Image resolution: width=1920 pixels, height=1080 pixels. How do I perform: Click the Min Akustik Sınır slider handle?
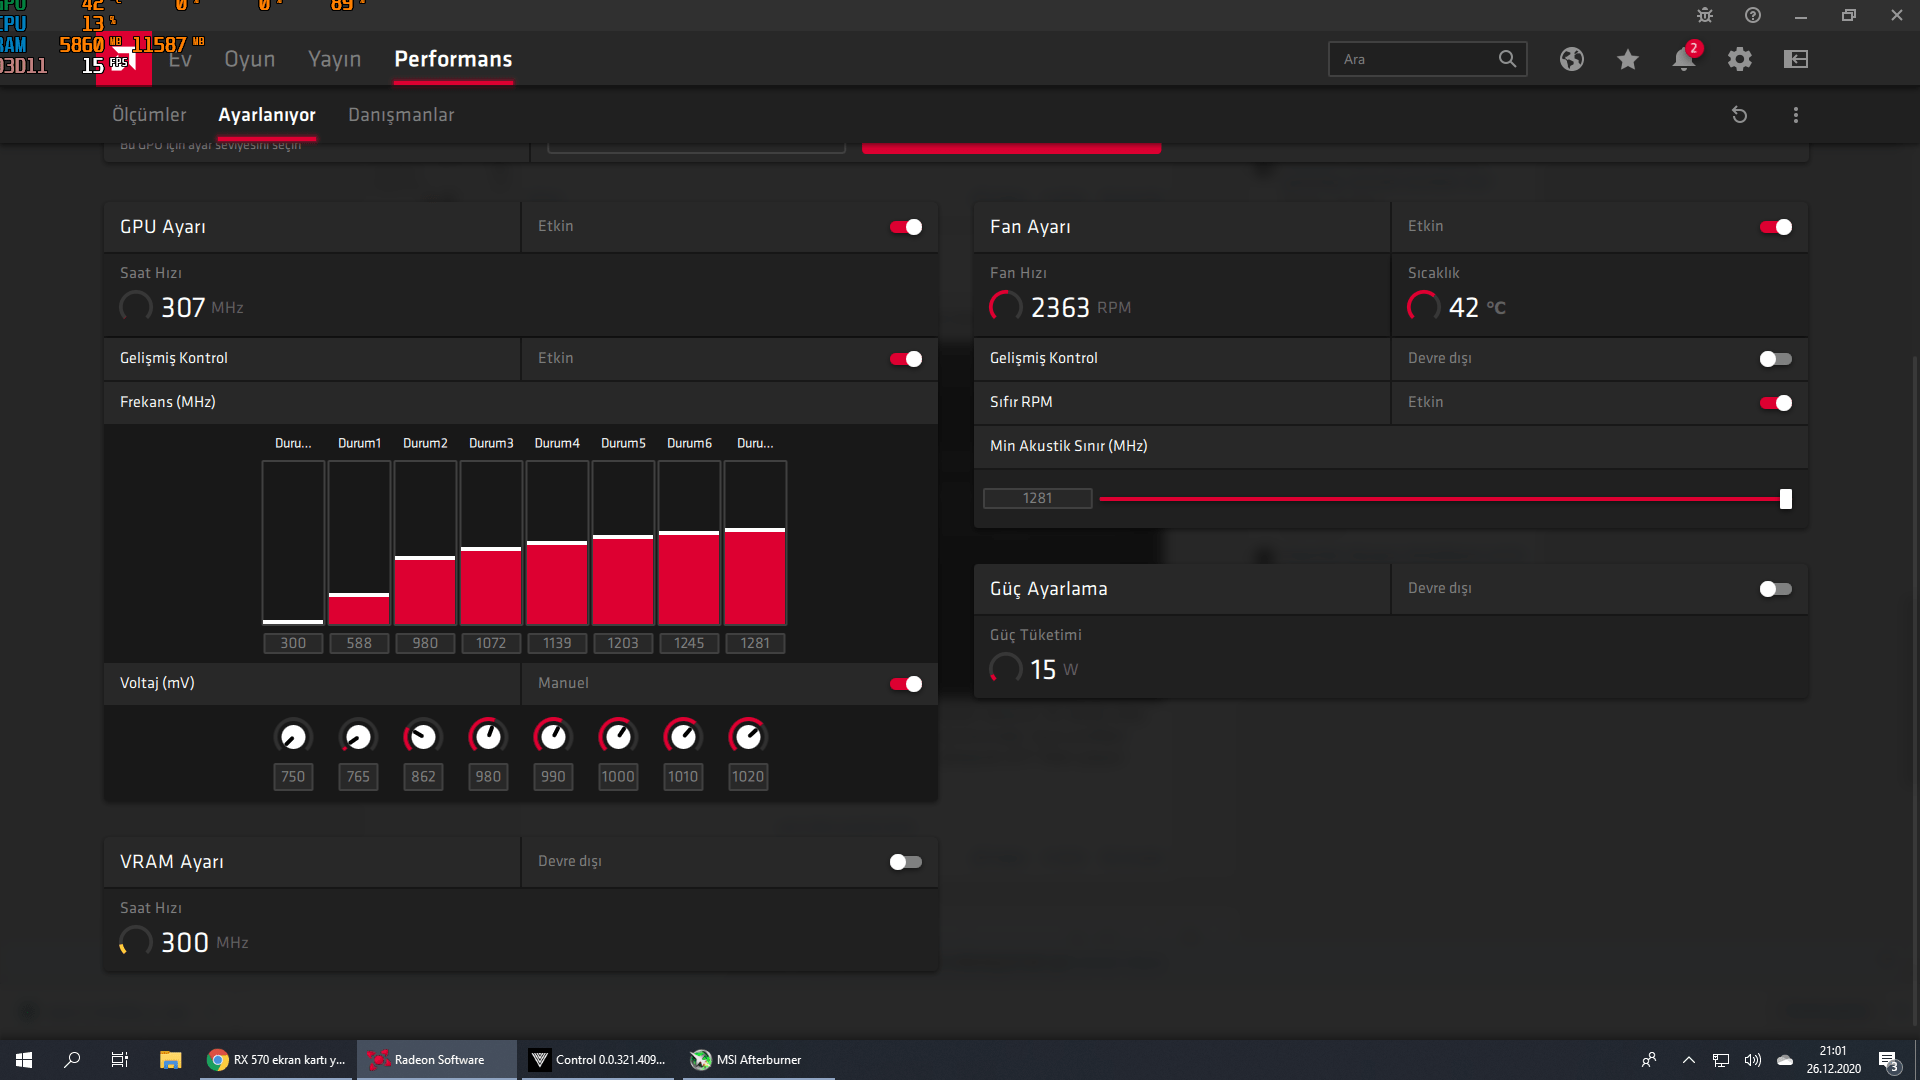[1785, 499]
